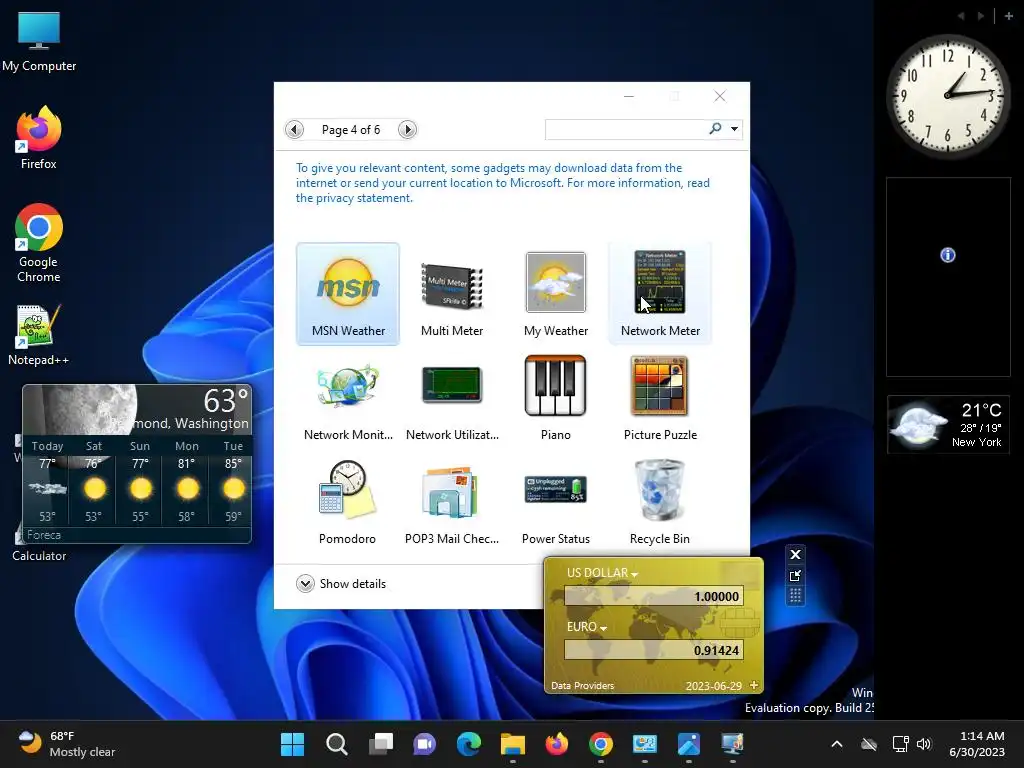The image size is (1024, 768).
Task: Go to previous gadget page
Action: (x=295, y=129)
